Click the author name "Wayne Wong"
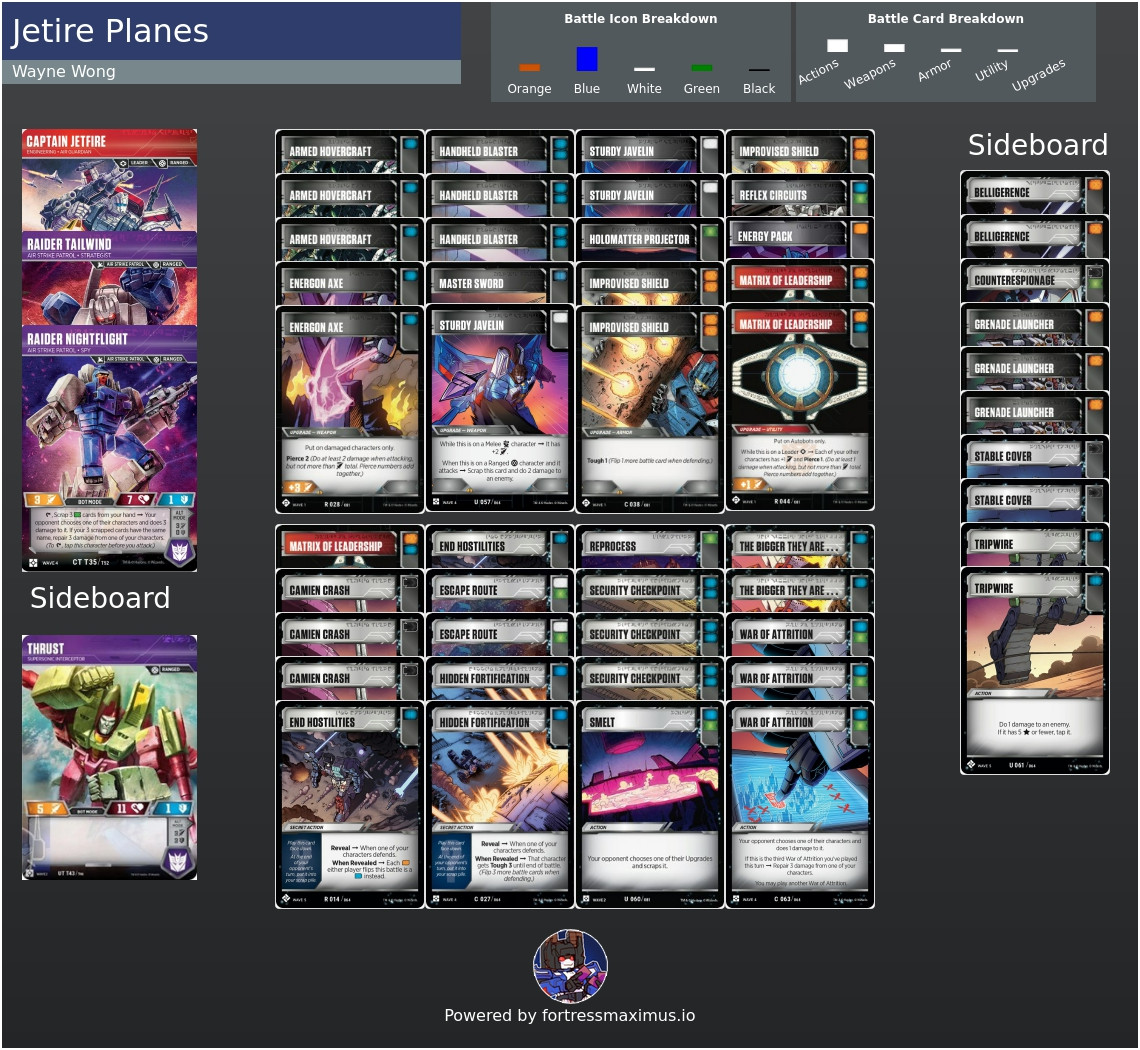 click(64, 71)
